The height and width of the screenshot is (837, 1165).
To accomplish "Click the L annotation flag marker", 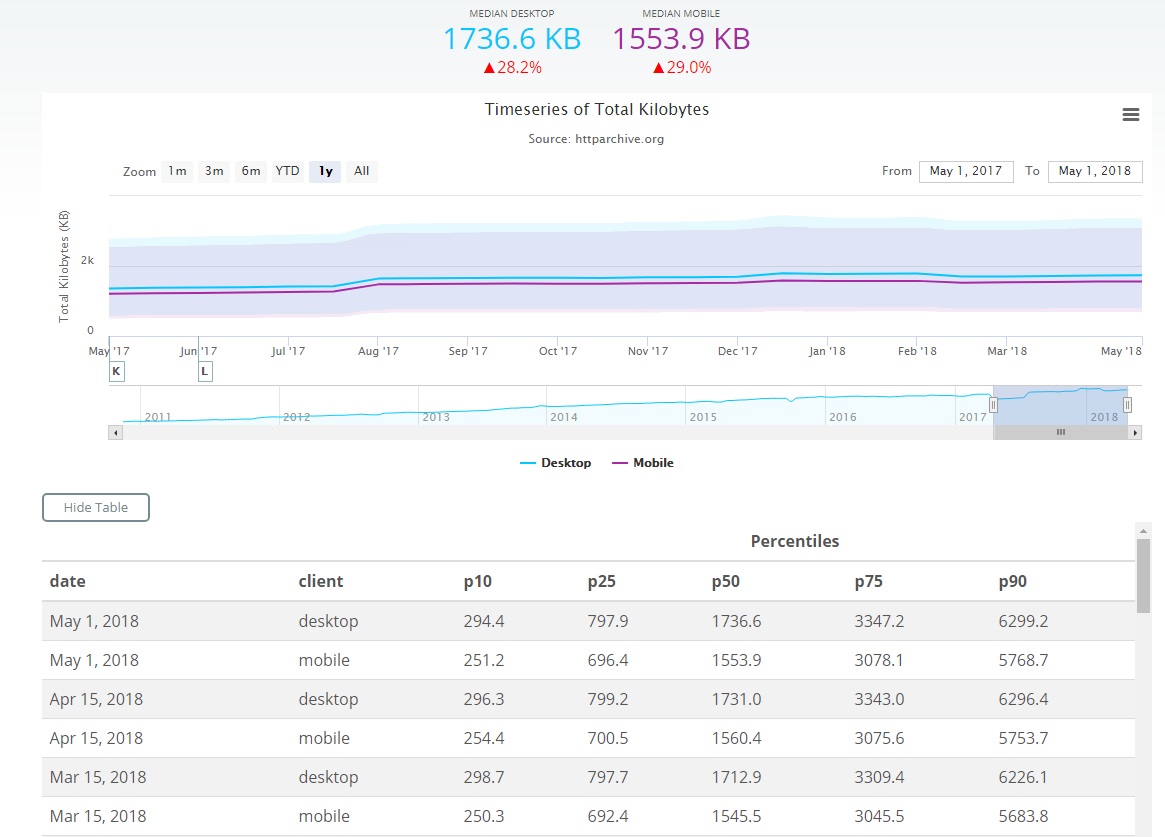I will coord(205,372).
